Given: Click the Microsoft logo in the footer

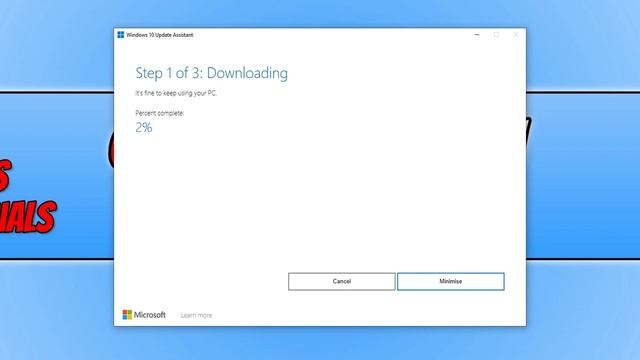Looking at the screenshot, I should point(144,315).
